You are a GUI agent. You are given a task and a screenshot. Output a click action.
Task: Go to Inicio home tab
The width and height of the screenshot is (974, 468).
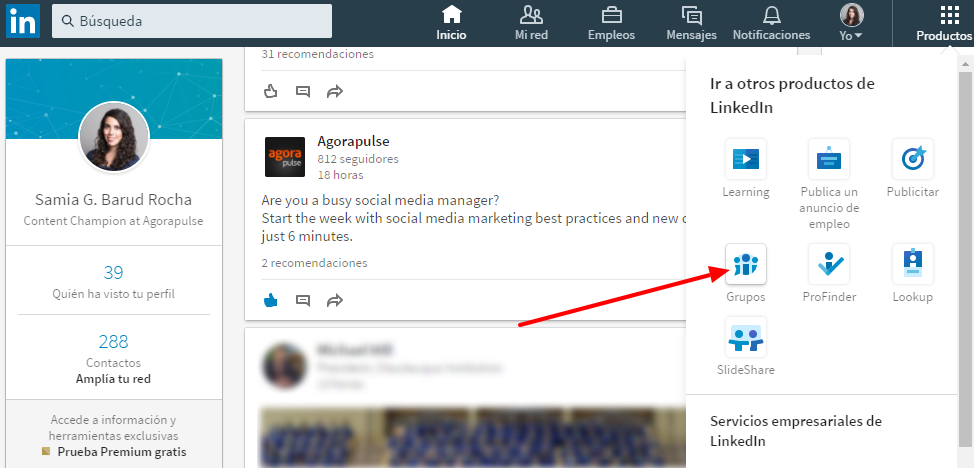point(451,24)
